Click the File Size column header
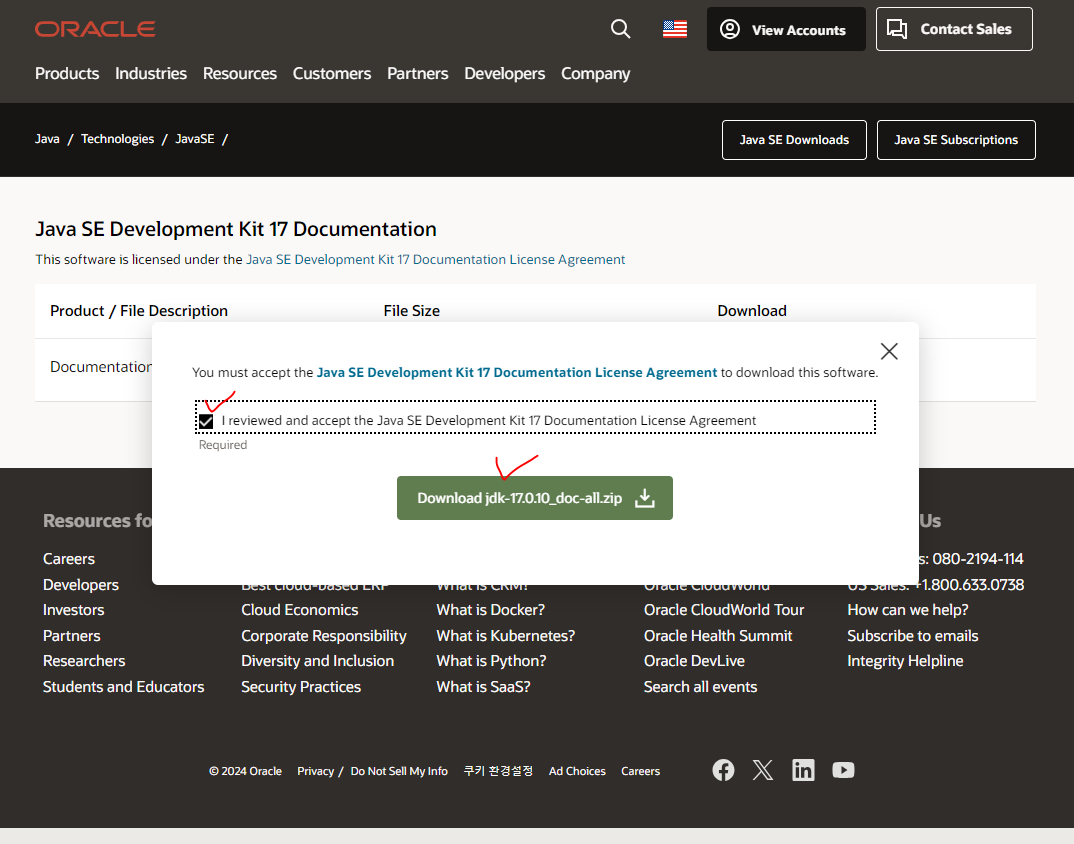The image size is (1074, 844). click(x=411, y=311)
